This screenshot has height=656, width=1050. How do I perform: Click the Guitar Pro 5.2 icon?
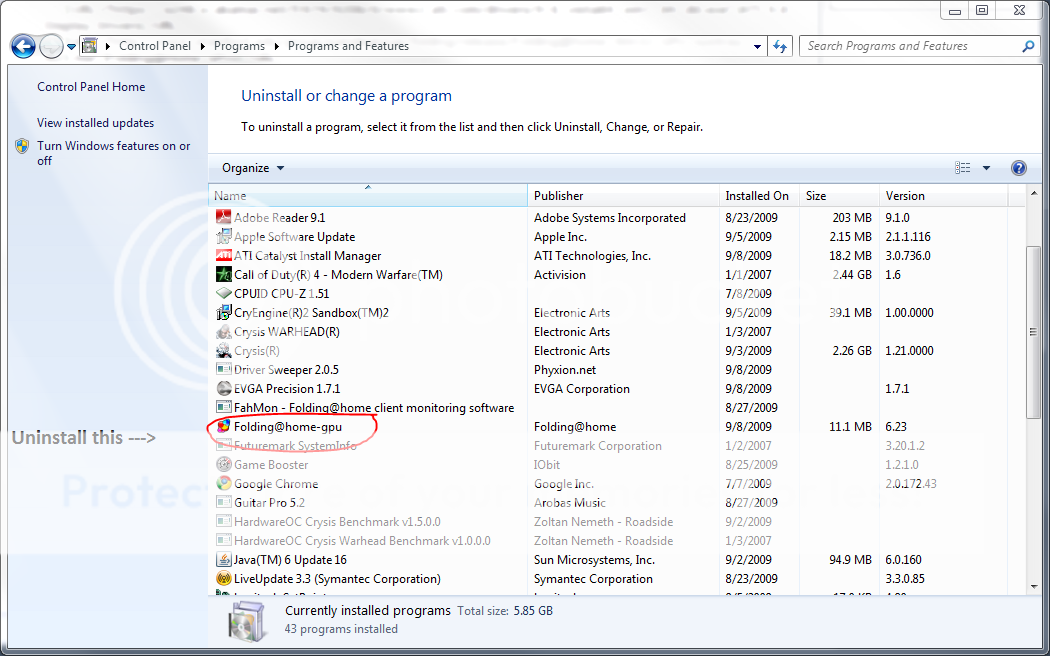(224, 502)
